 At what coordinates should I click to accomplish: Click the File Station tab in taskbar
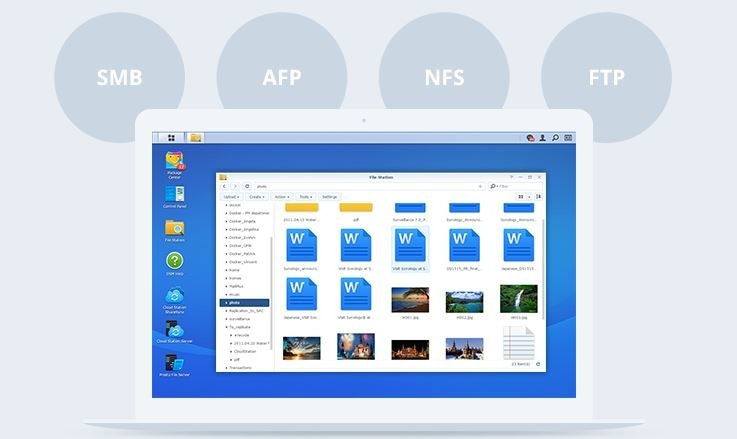click(x=196, y=138)
